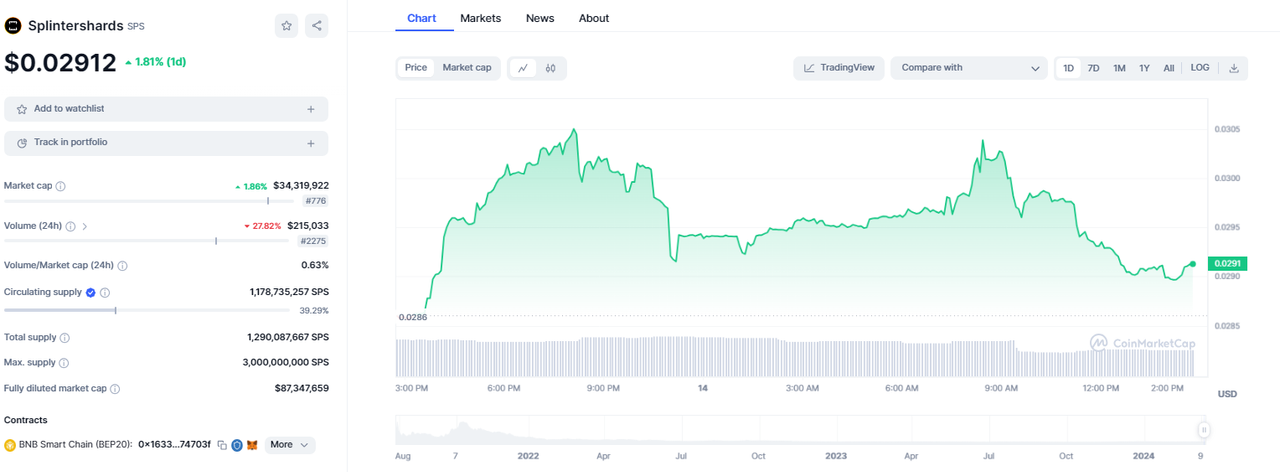This screenshot has height=472, width=1280.
Task: Set chart range to 1Y
Action: point(1144,68)
